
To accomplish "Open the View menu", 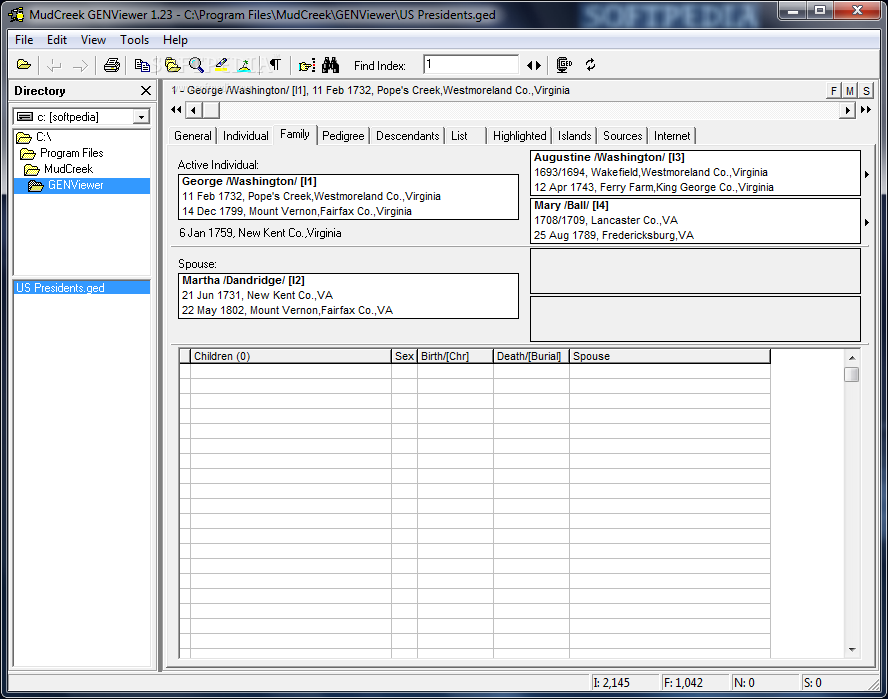I will [93, 40].
